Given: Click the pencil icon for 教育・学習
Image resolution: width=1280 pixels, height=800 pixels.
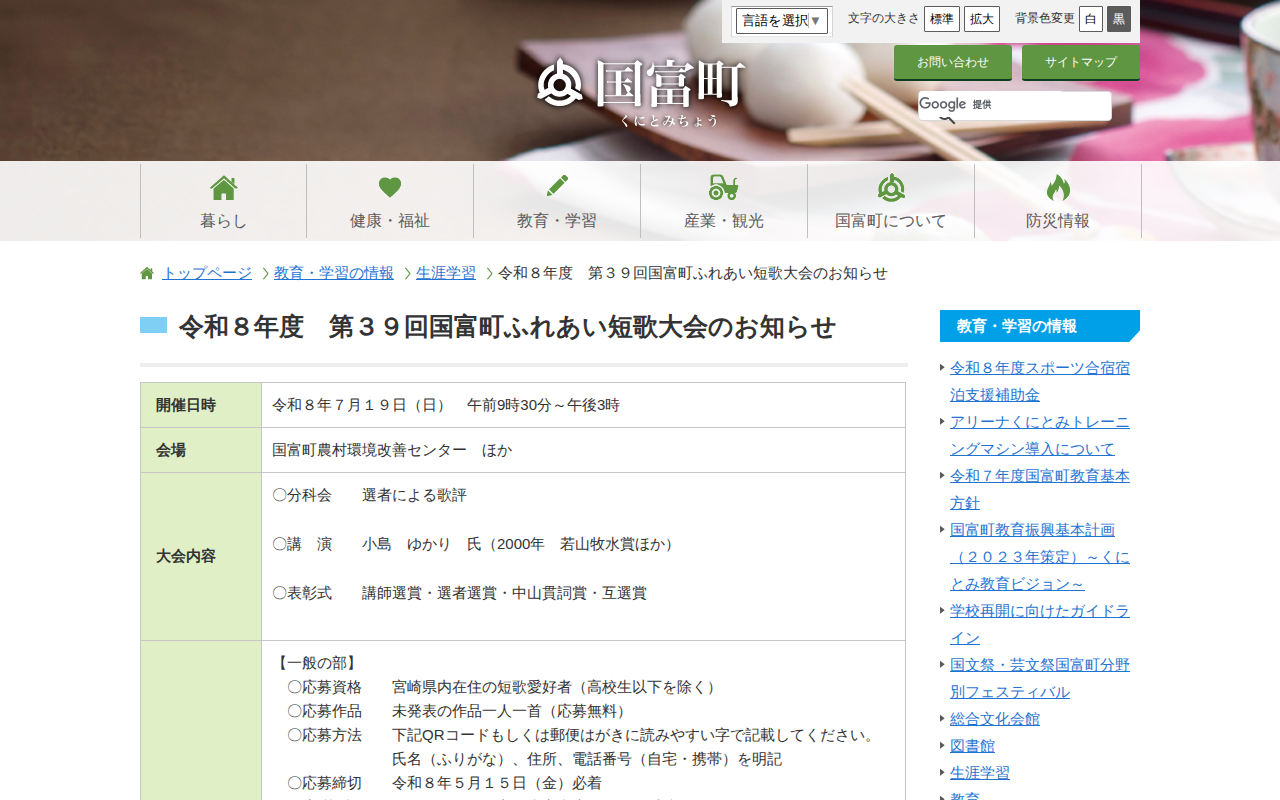Looking at the screenshot, I should point(557,186).
